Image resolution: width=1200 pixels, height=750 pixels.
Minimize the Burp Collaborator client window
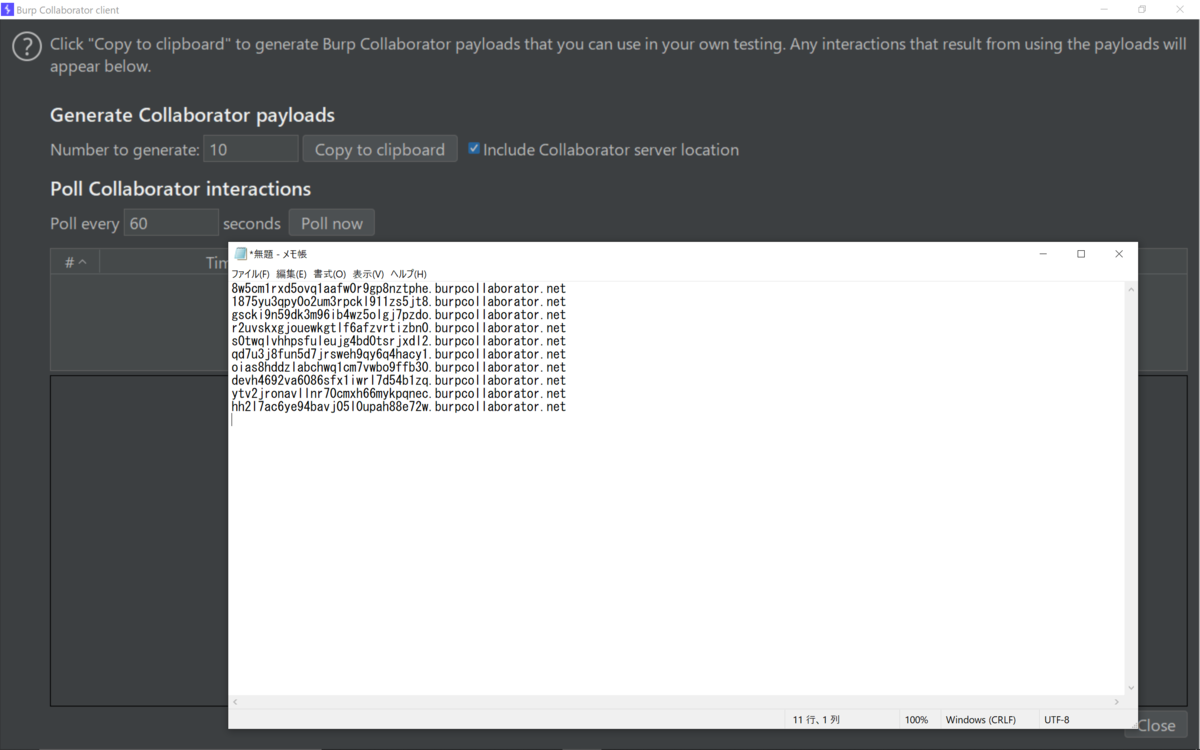coord(1104,9)
